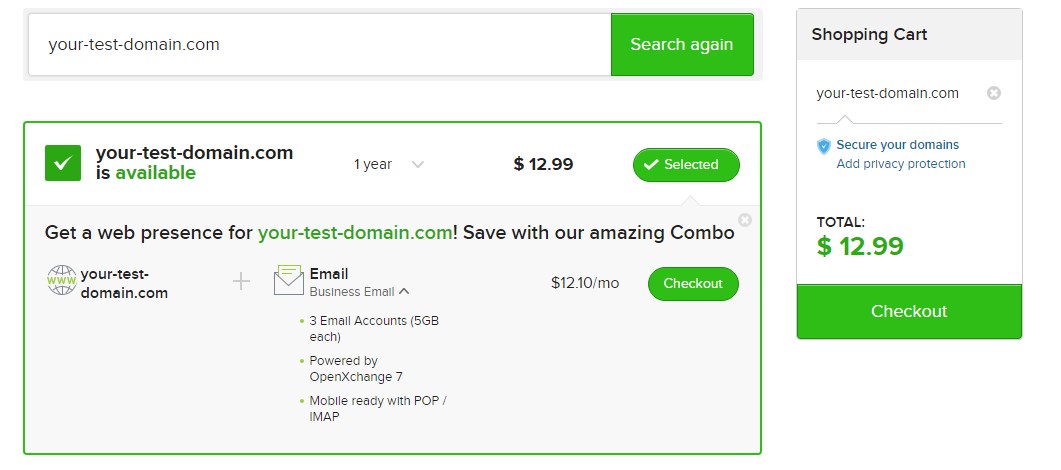
Task: Deselect the domain via the Selected button
Action: point(686,165)
